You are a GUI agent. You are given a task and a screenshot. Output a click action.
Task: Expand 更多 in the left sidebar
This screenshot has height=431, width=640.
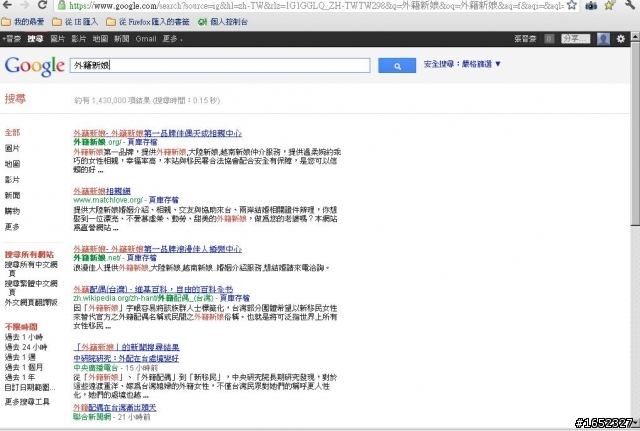tap(12, 227)
